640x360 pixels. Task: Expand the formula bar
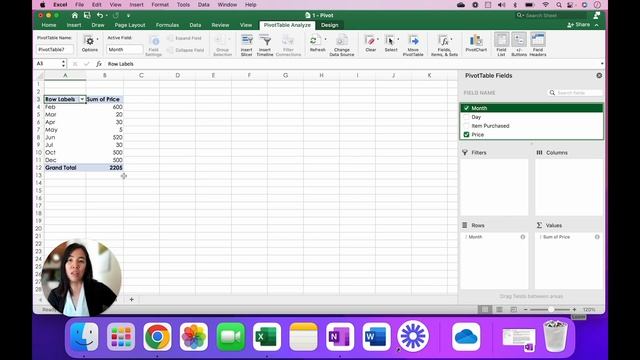(602, 64)
